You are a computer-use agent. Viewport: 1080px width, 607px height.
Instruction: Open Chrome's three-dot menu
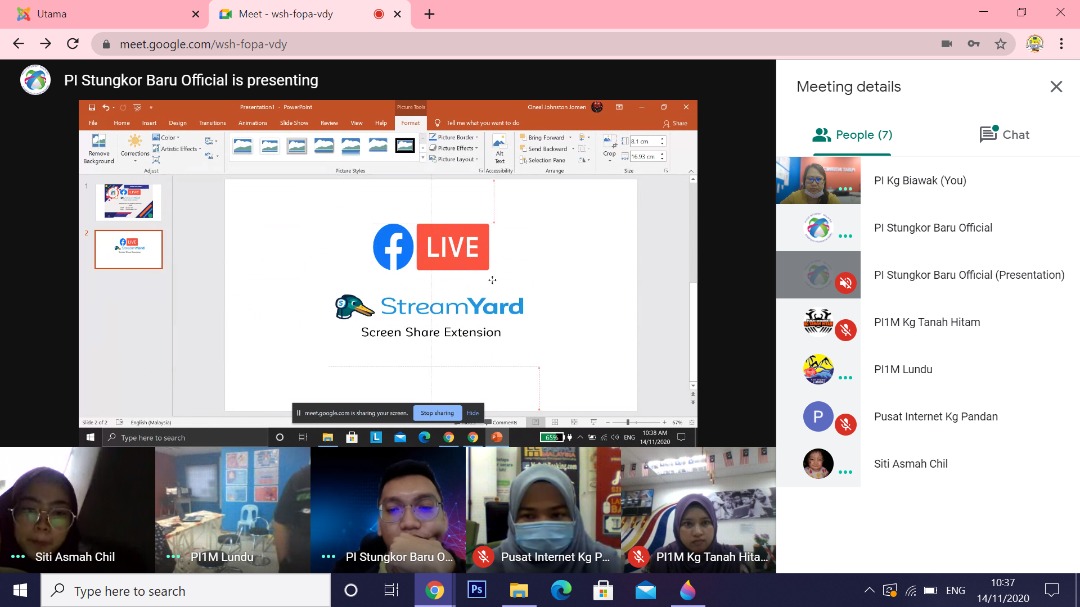click(1062, 44)
